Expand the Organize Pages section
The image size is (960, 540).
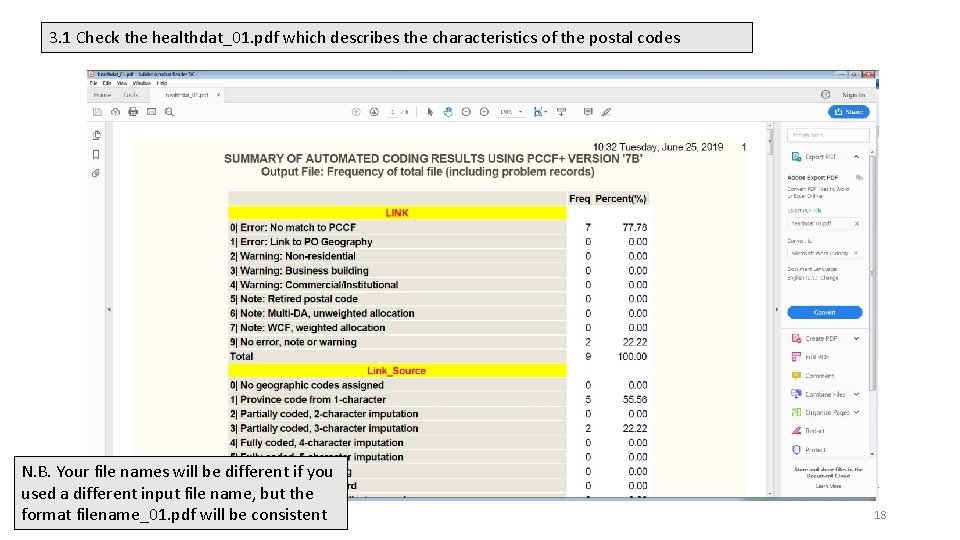click(856, 413)
